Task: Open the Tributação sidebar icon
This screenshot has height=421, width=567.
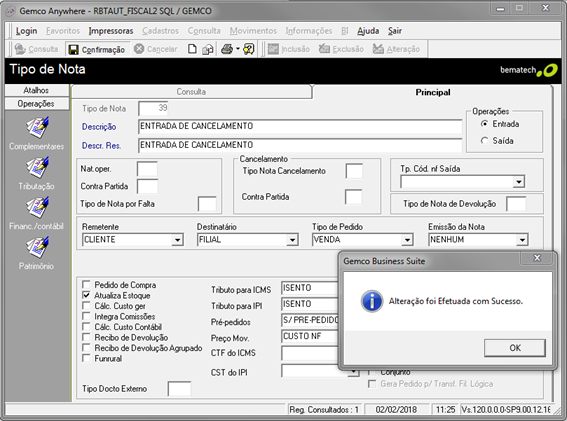Action: click(37, 167)
